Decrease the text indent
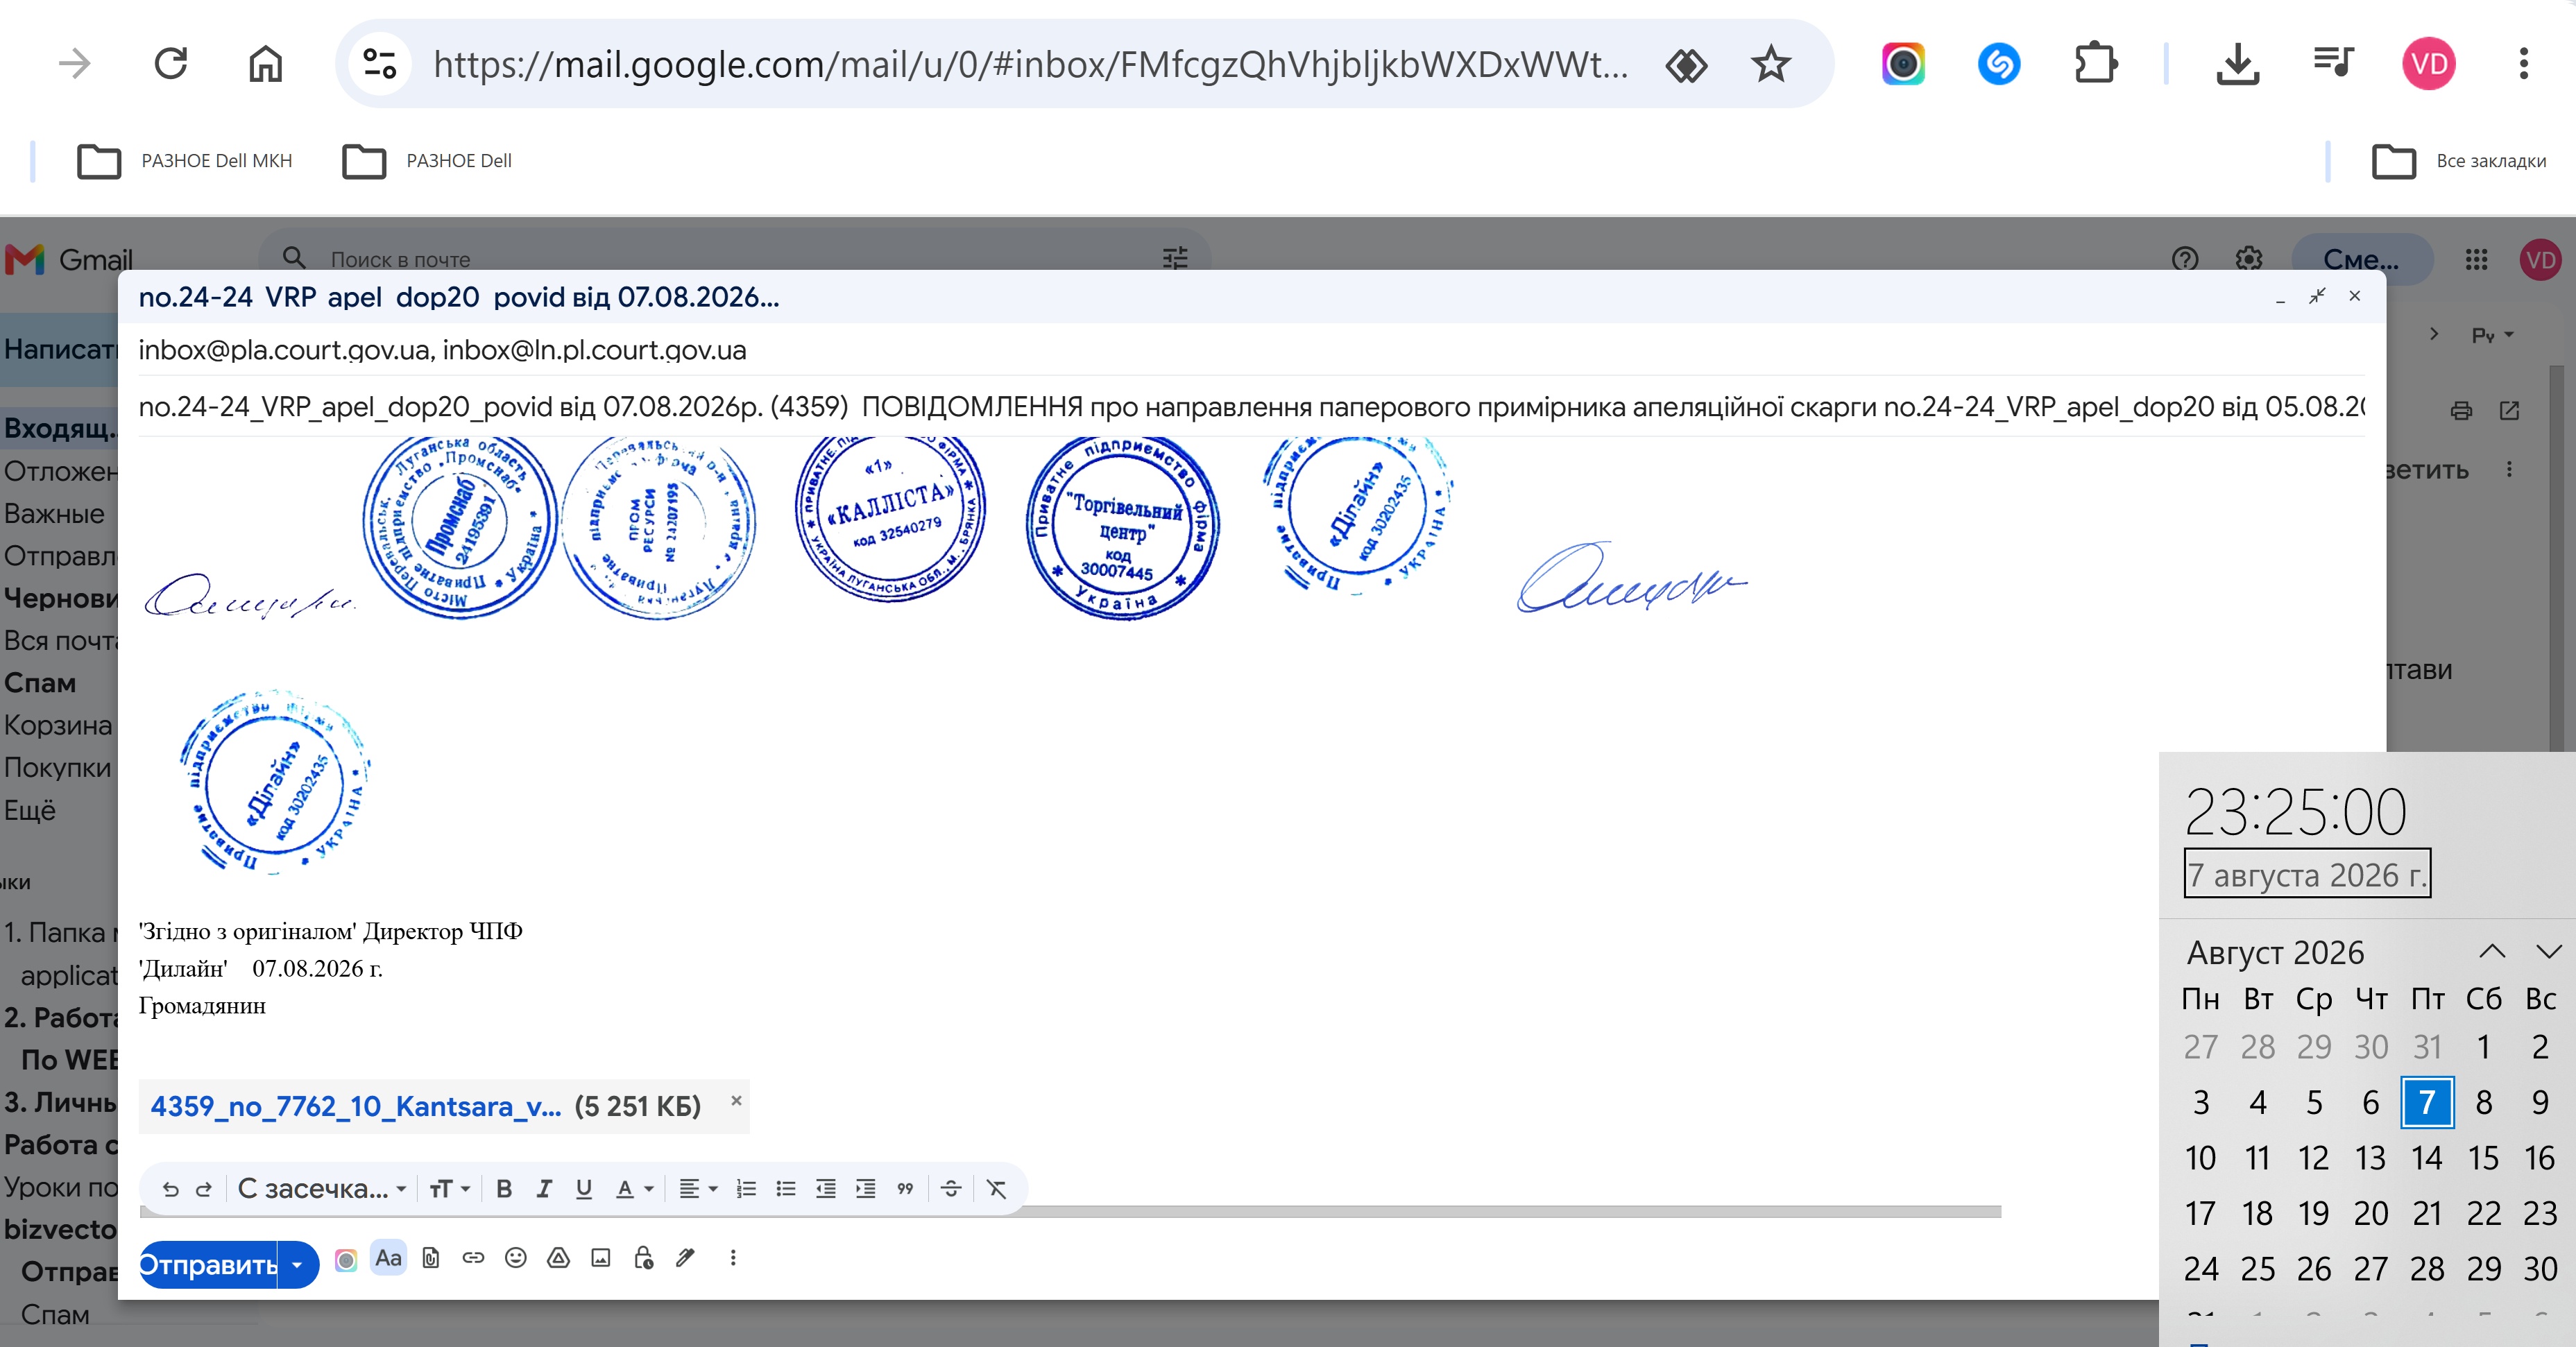Viewport: 2576px width, 1347px height. click(x=826, y=1189)
